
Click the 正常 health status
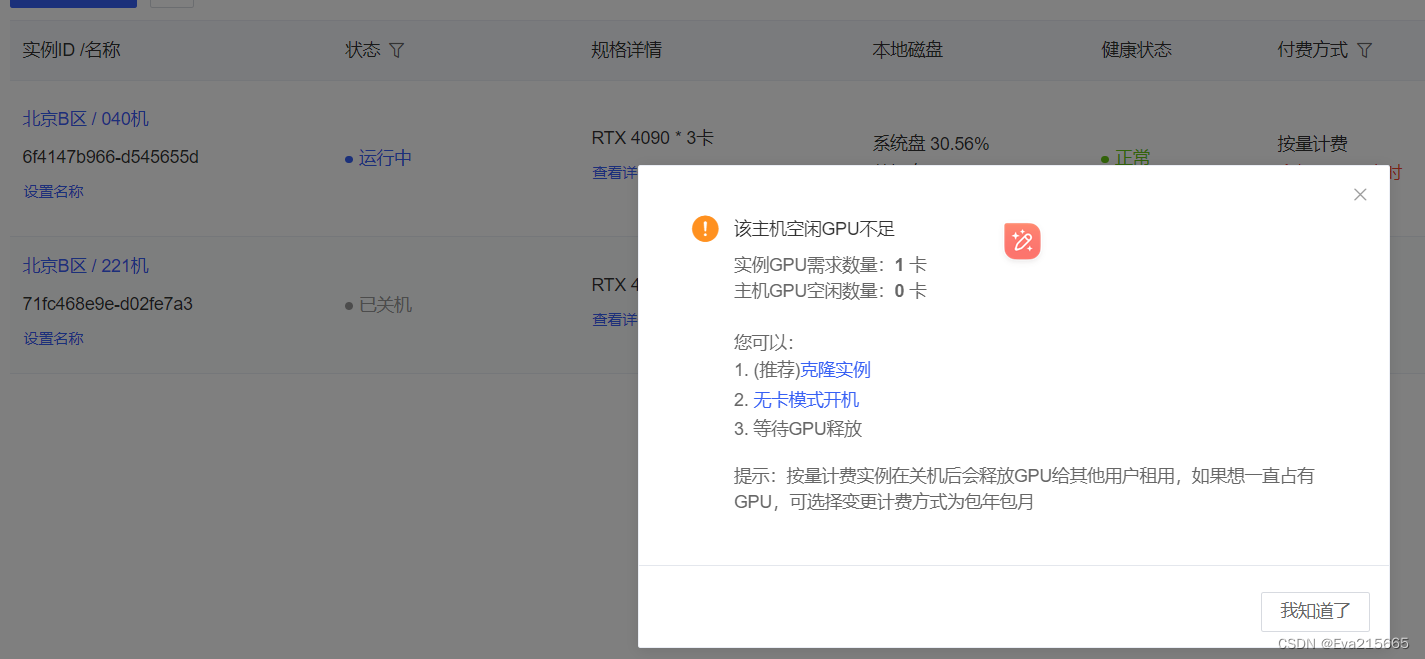(x=1126, y=158)
